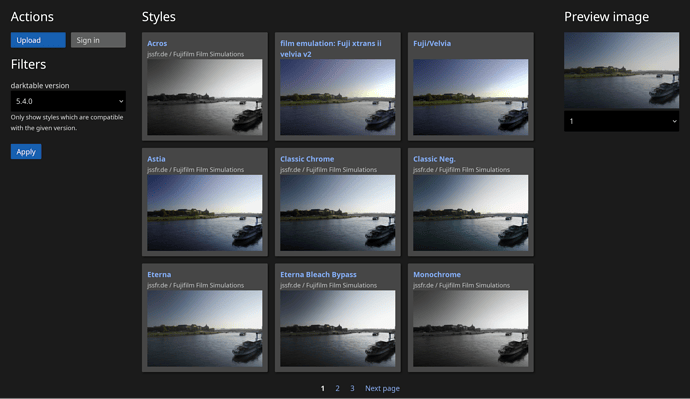Click the jssfr.de subtitle under Astia
The height and width of the screenshot is (399, 690).
tap(195, 170)
